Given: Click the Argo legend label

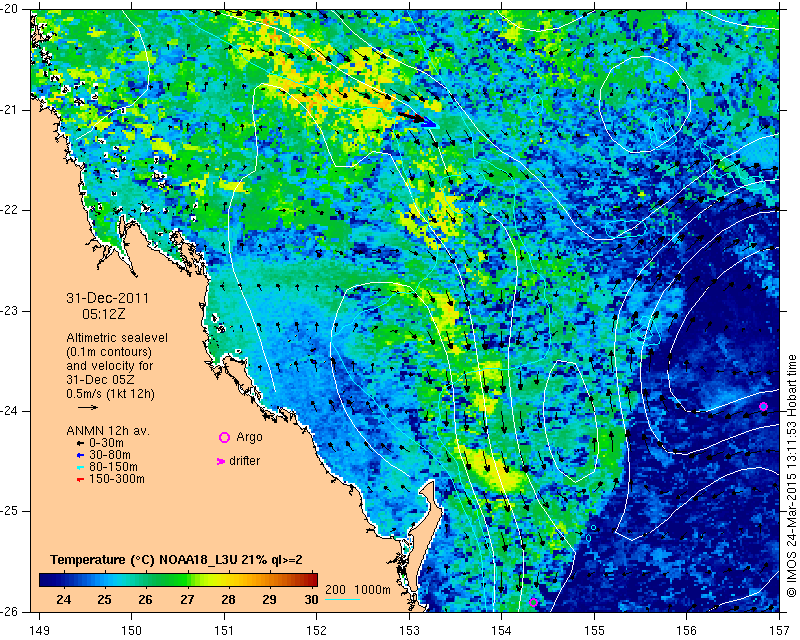Looking at the screenshot, I should click(x=249, y=437).
